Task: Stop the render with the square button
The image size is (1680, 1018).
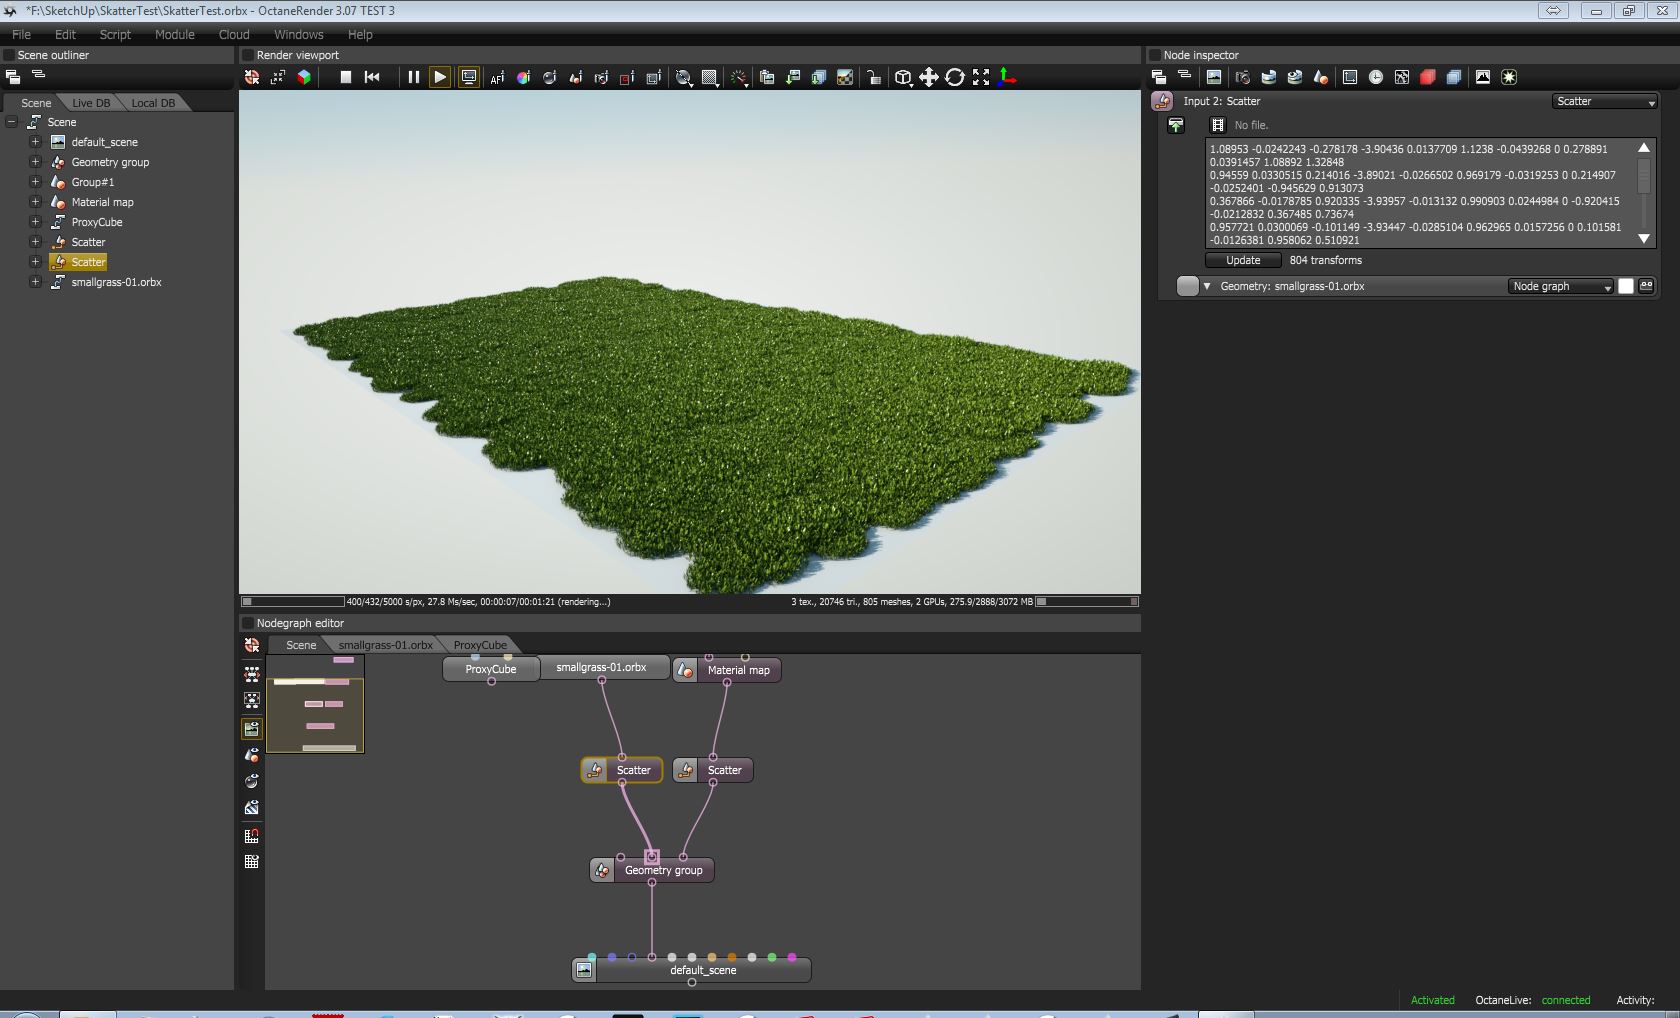Action: click(345, 77)
